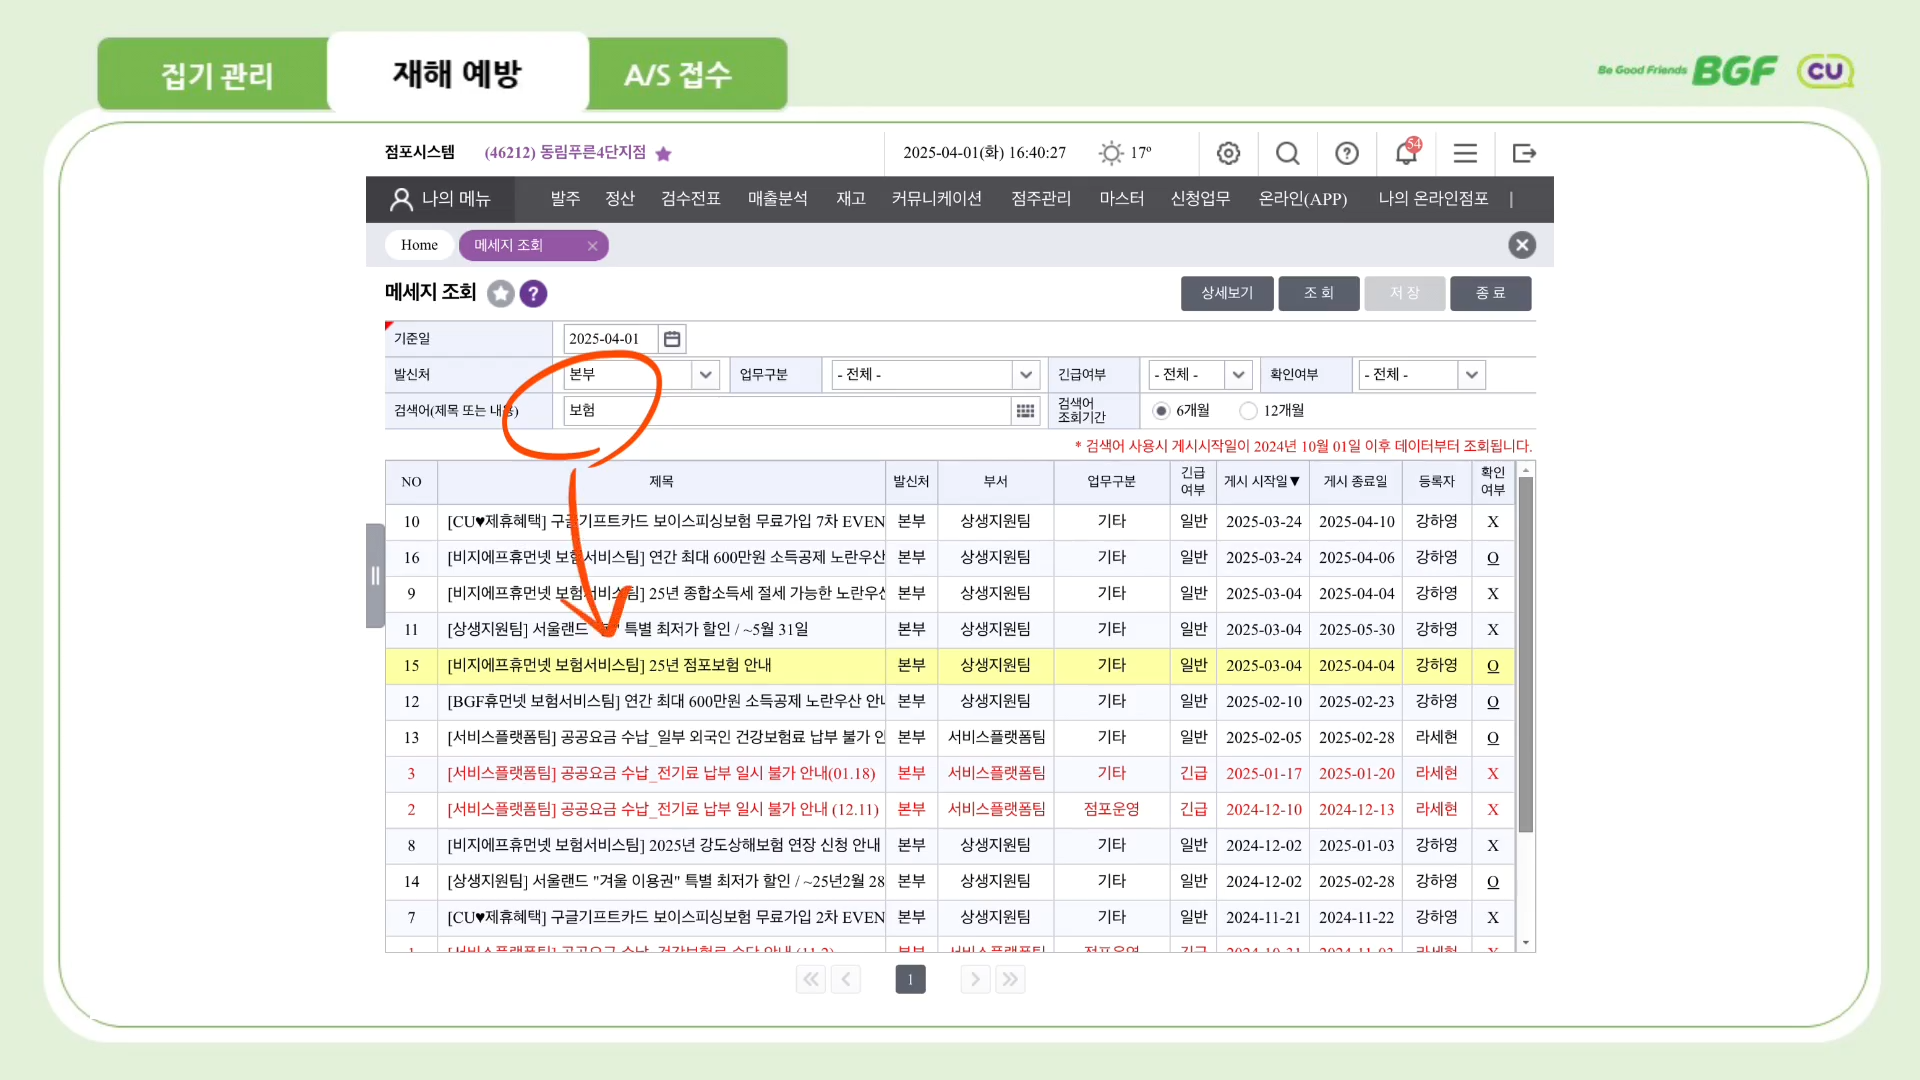Click the 보험 search keyword input field
Image resolution: width=1920 pixels, height=1080 pixels.
[x=786, y=411]
